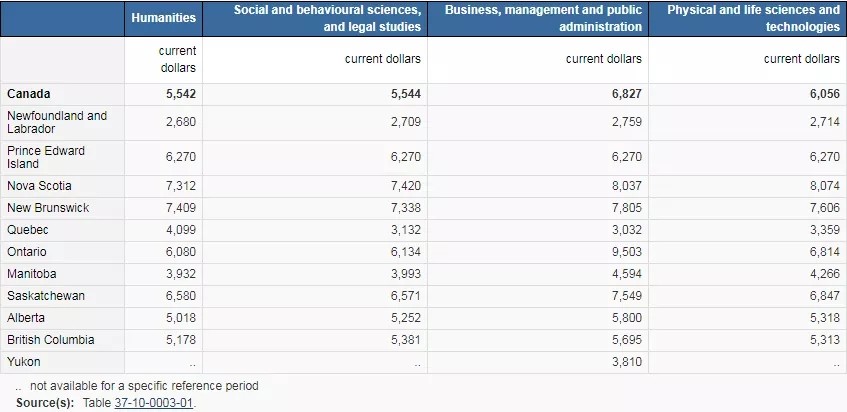Click the British Columbia row label
This screenshot has height=412, width=847.
(x=51, y=340)
